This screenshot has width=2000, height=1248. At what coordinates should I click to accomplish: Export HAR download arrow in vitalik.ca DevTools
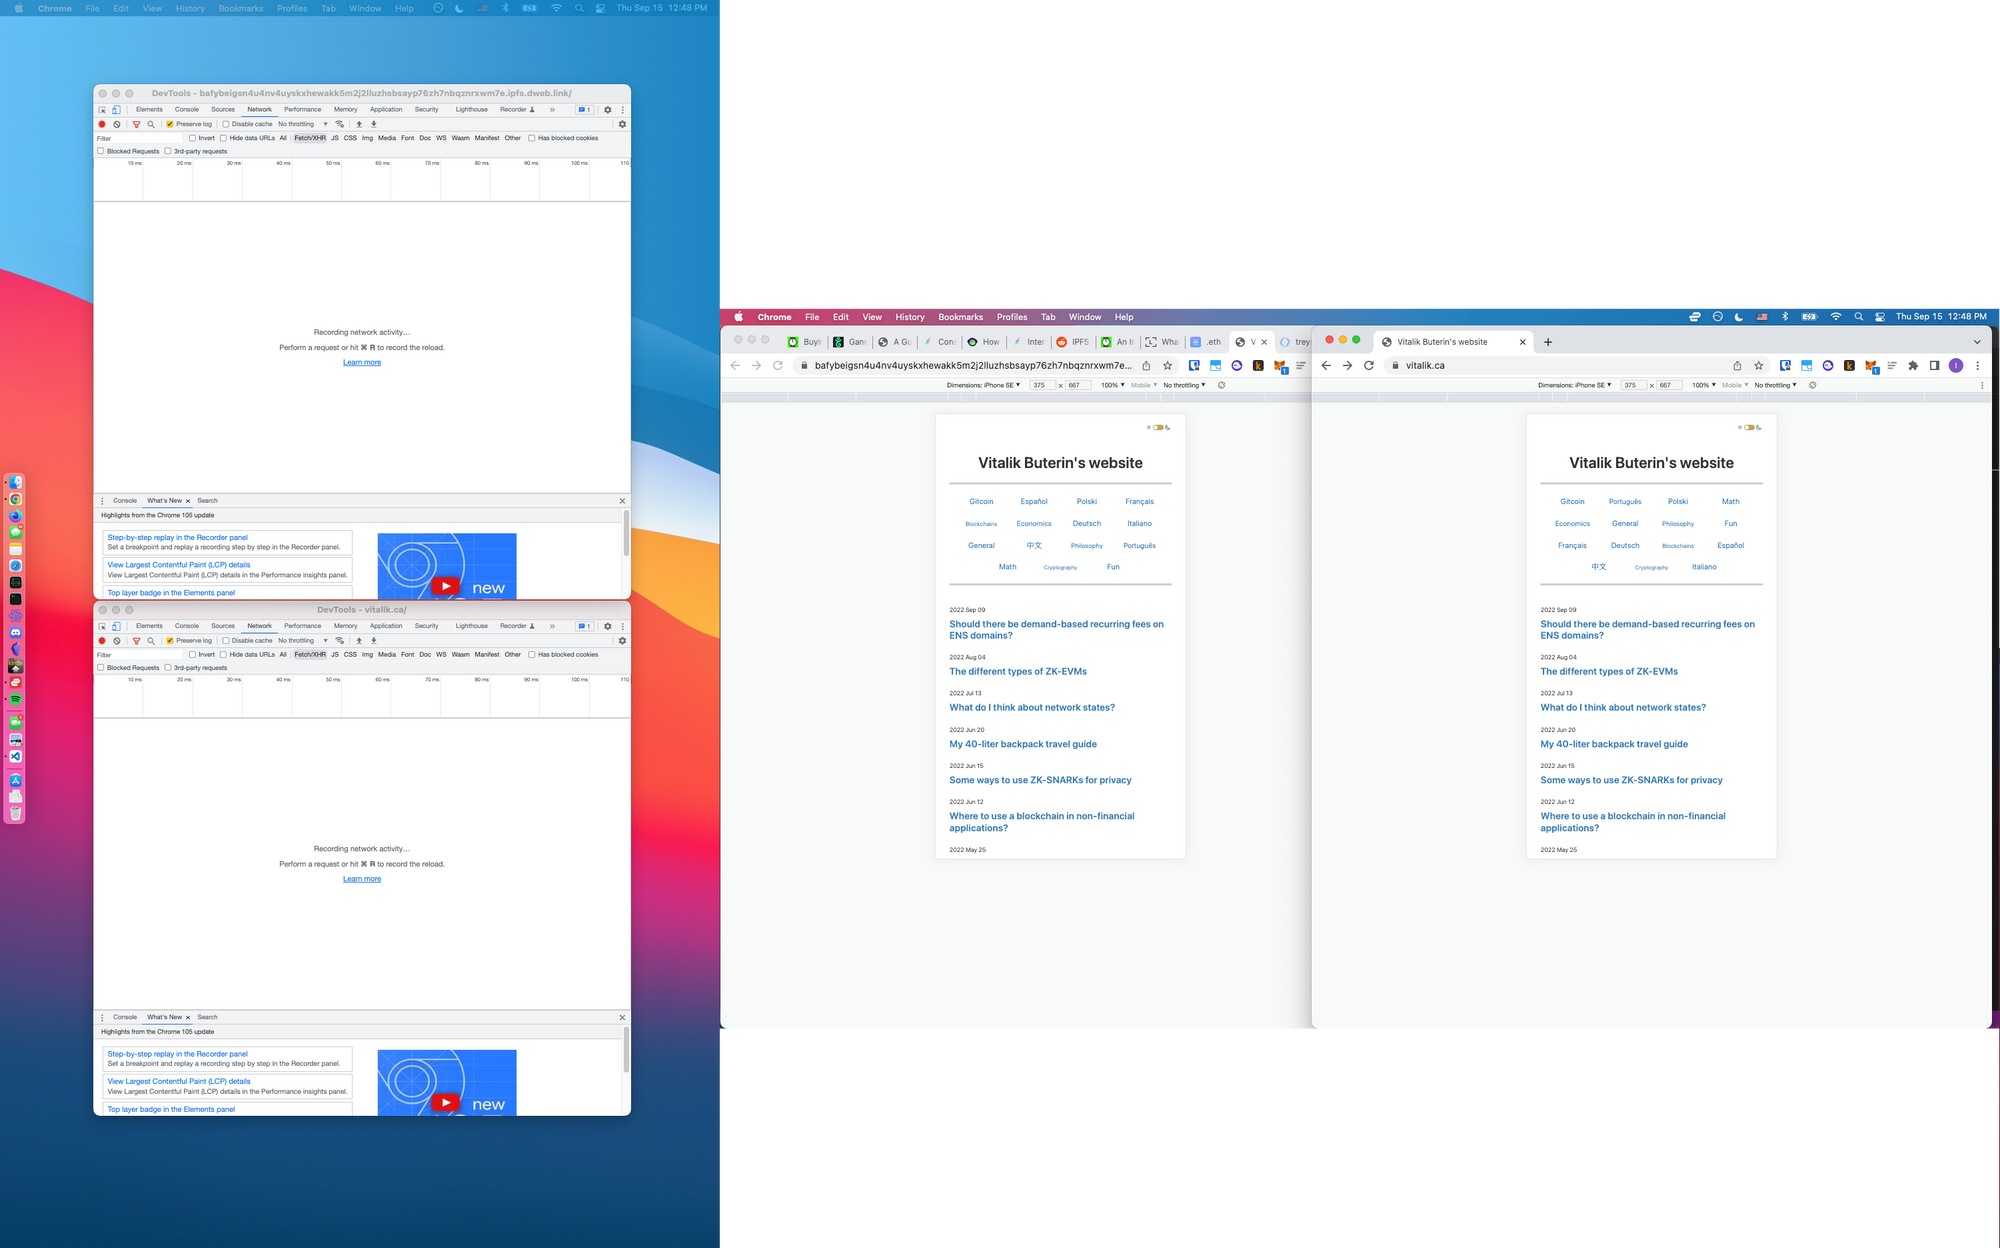374,641
